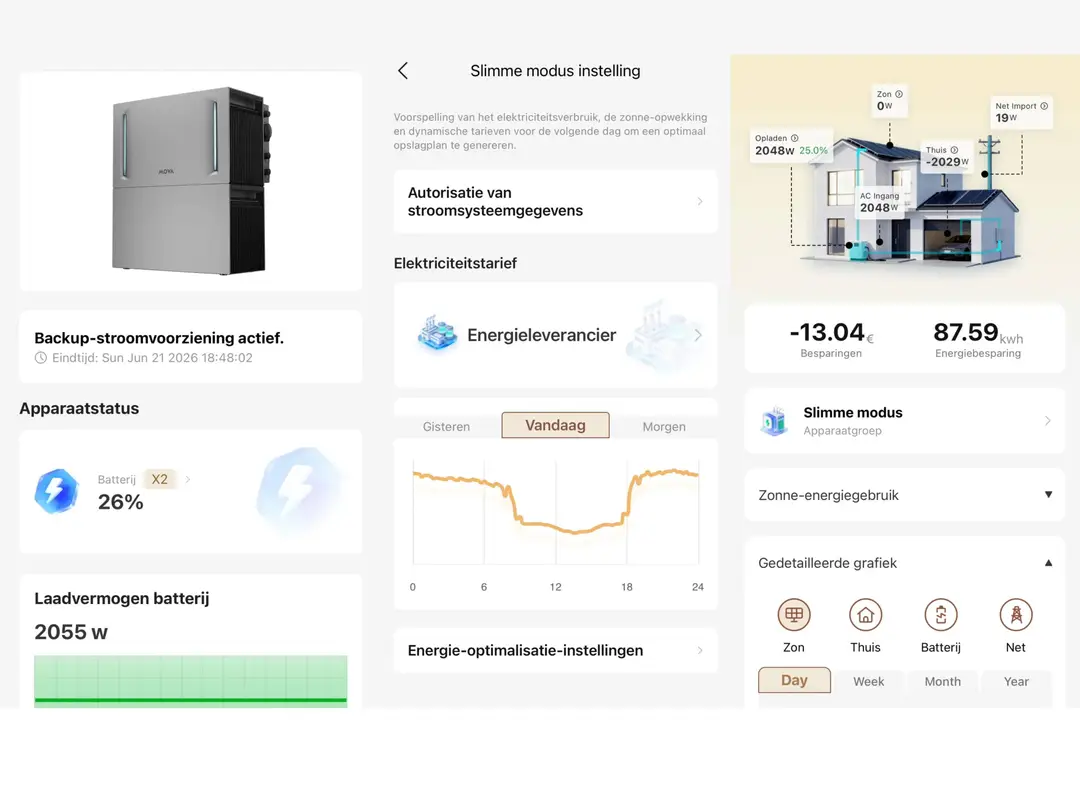Click the clock icon beside Eindtijd
This screenshot has height=810, width=1080.
click(x=41, y=357)
